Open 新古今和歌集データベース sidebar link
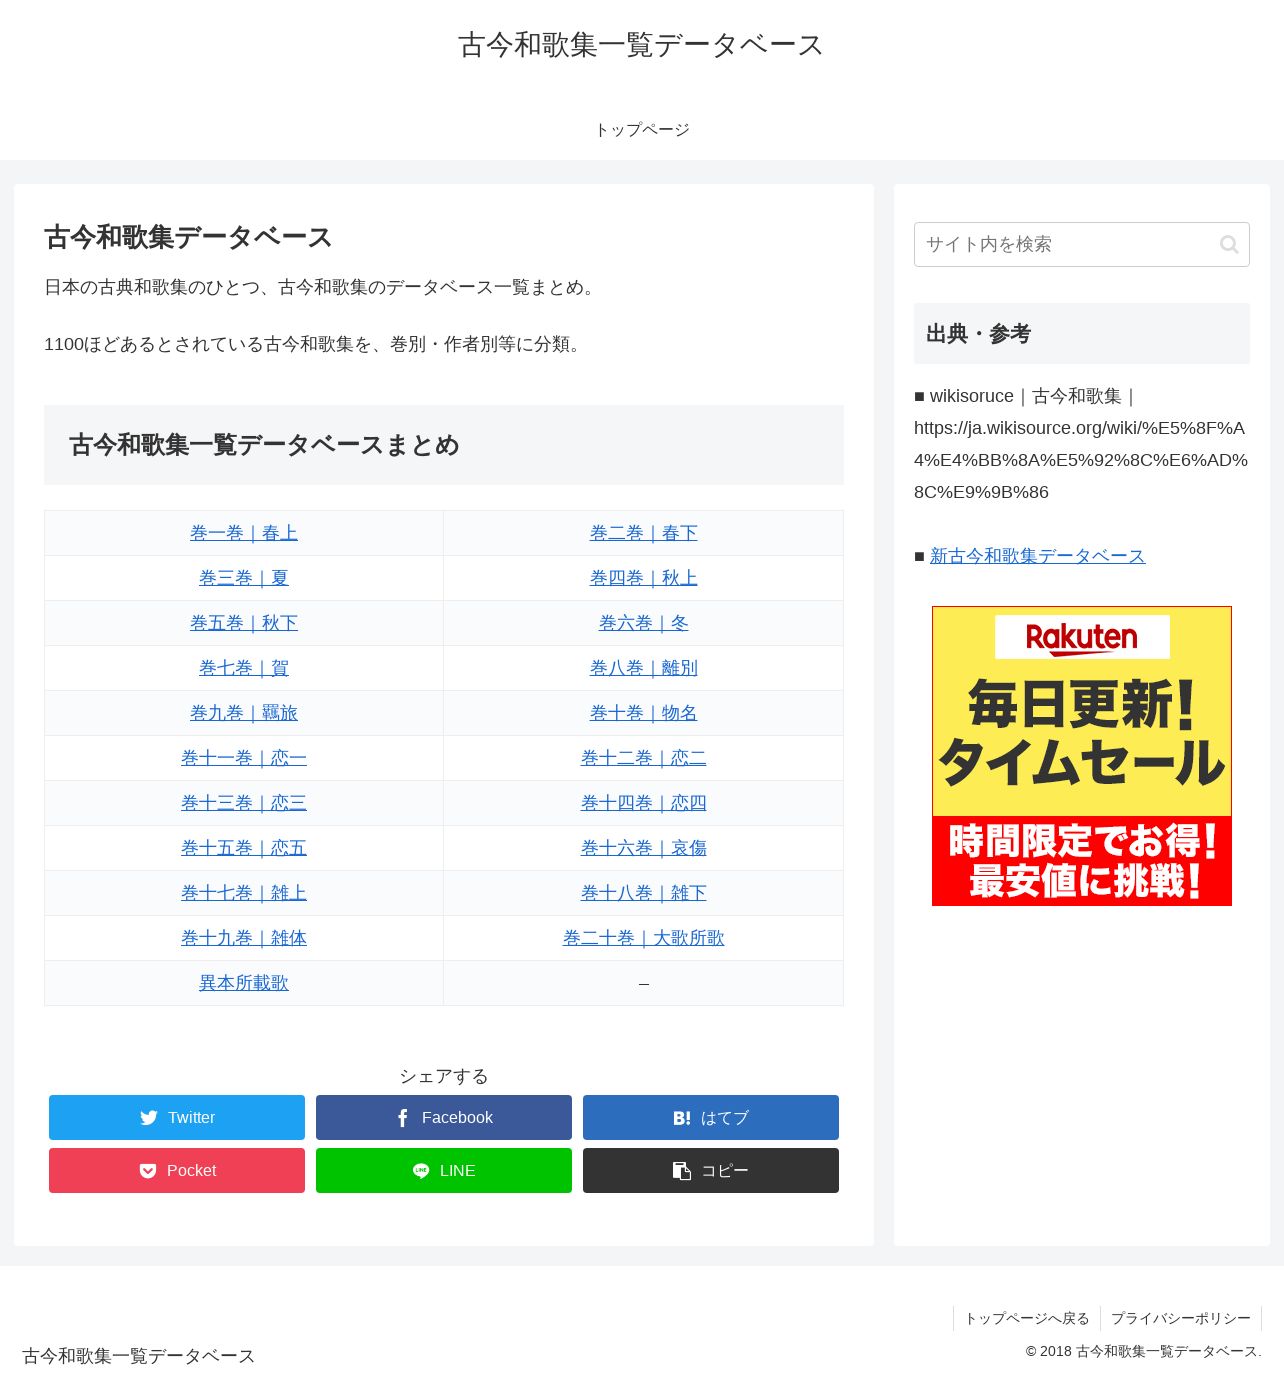 (1037, 556)
